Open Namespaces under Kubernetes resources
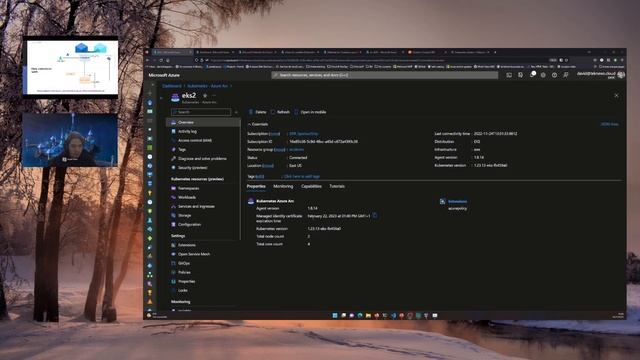 188,188
